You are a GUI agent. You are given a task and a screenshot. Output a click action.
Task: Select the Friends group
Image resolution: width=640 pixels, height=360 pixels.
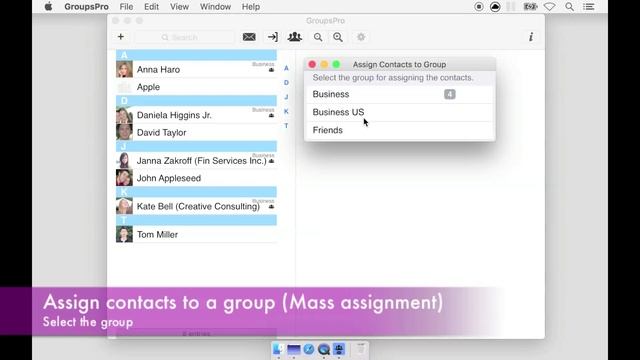pos(400,130)
